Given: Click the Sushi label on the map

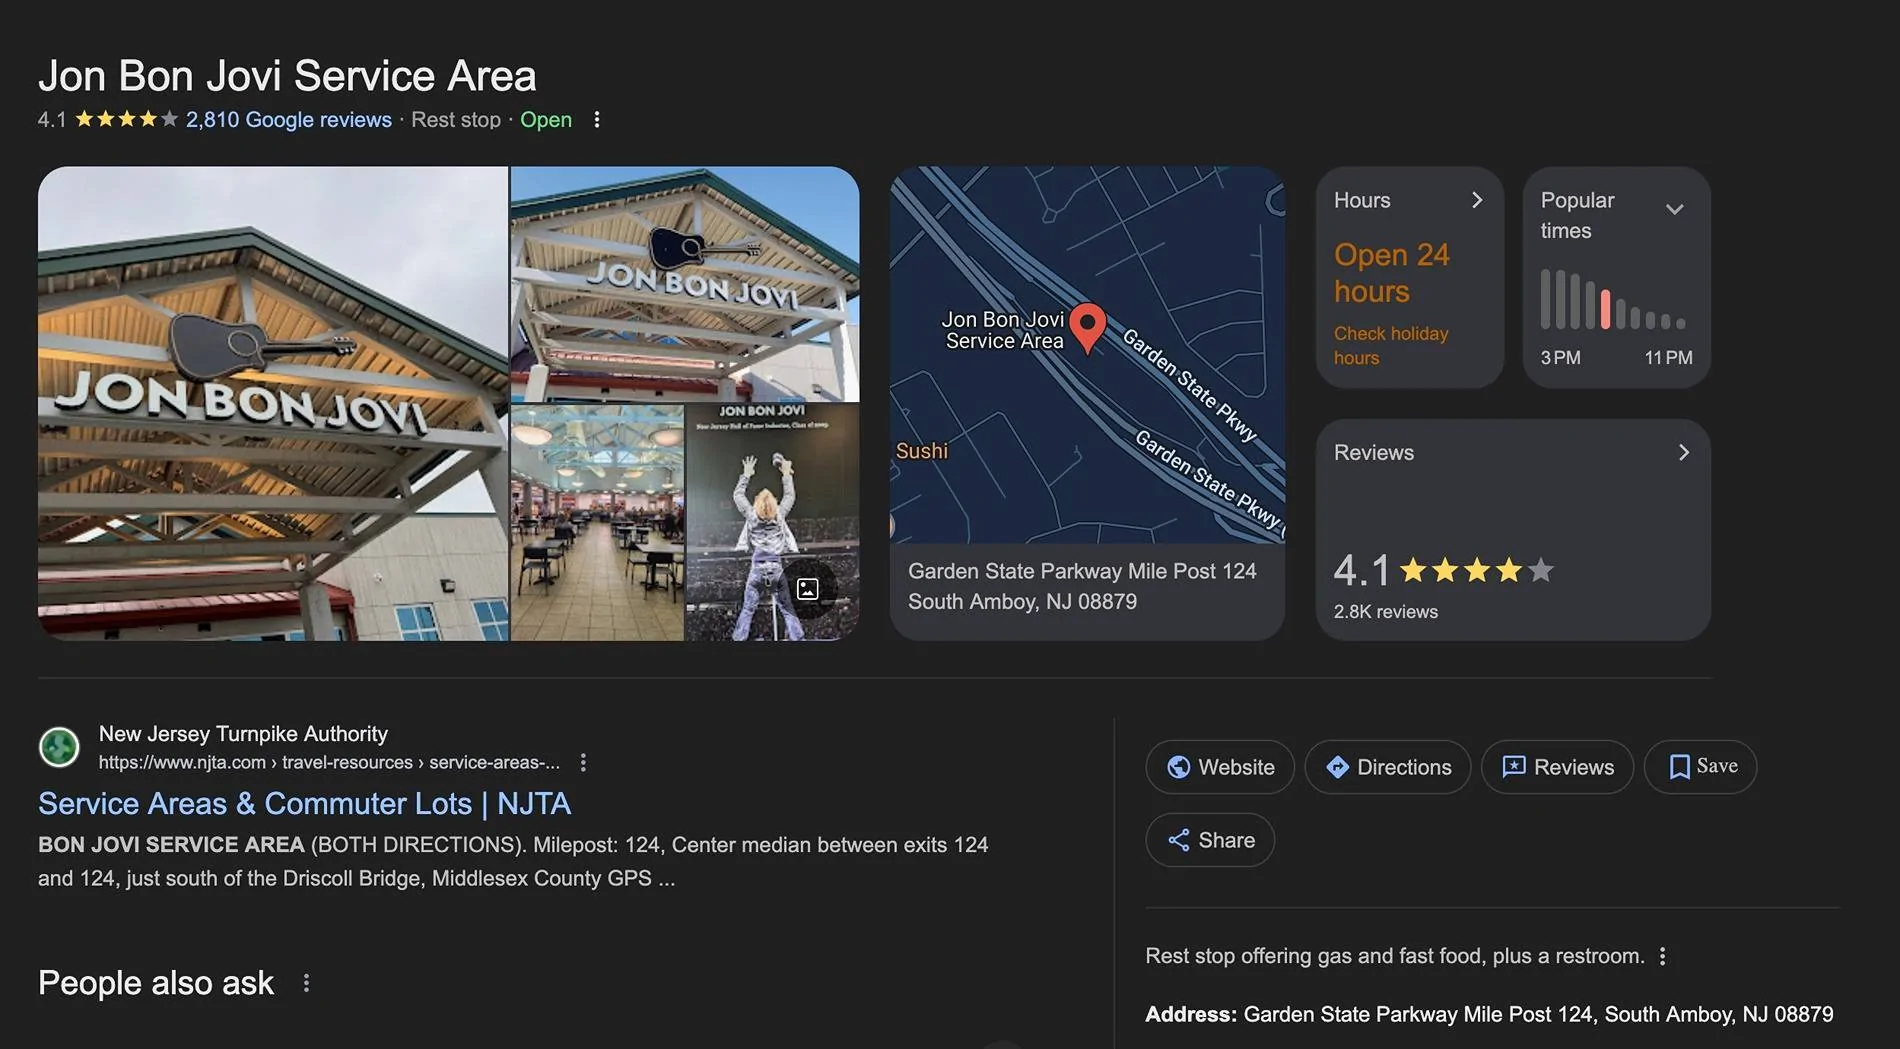Looking at the screenshot, I should coord(922,451).
